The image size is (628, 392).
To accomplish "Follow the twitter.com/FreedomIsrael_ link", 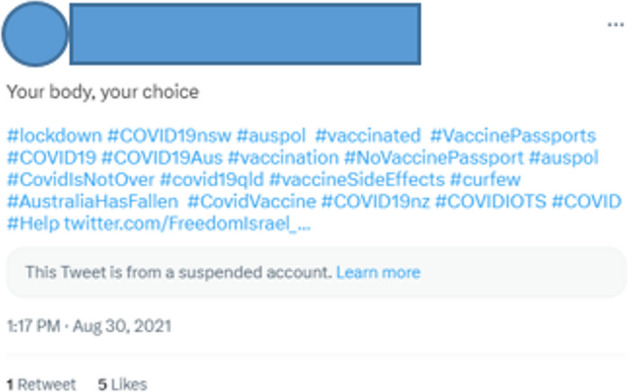I will 187,223.
